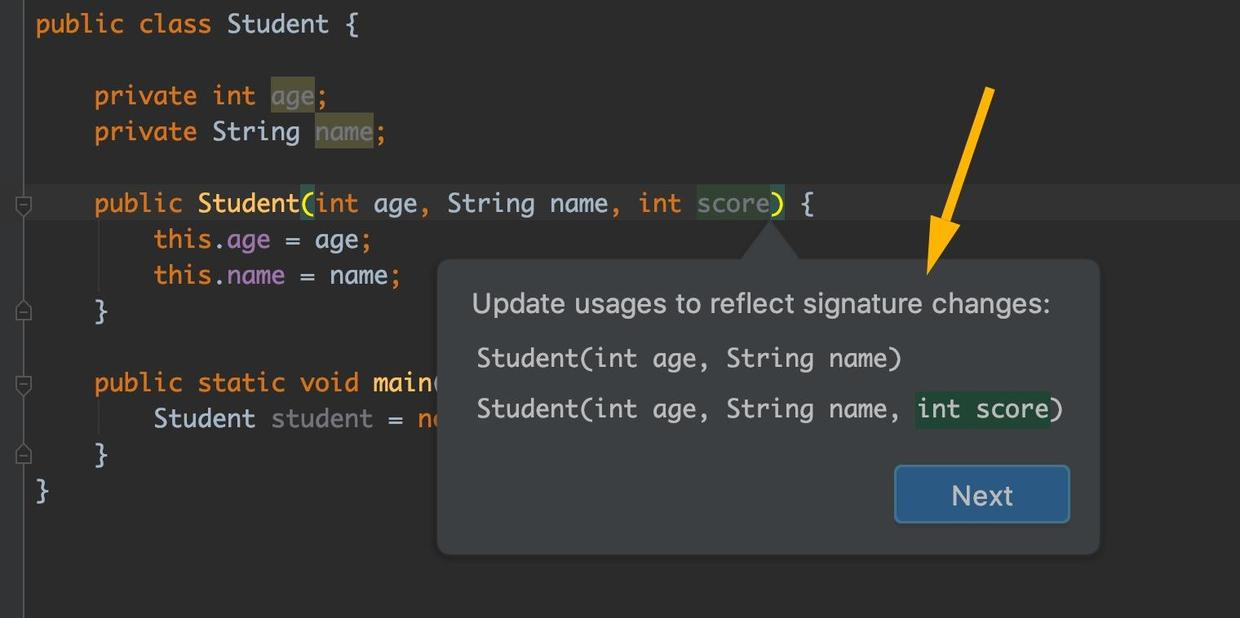Click the highlighted 'int score' in the popup
Screen dimensions: 1240x618
click(983, 409)
